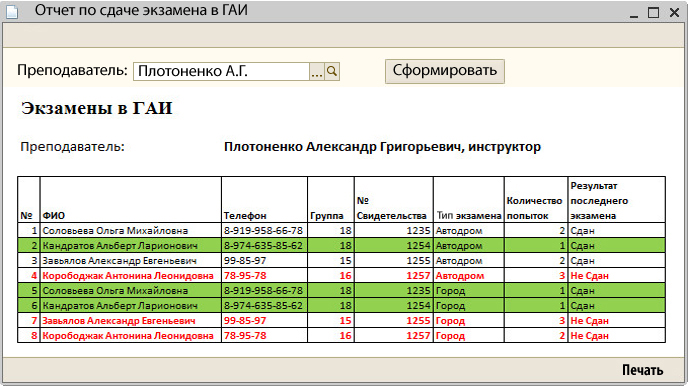Select the Группа column header
Viewport: 688px width, 386px height.
pos(331,200)
